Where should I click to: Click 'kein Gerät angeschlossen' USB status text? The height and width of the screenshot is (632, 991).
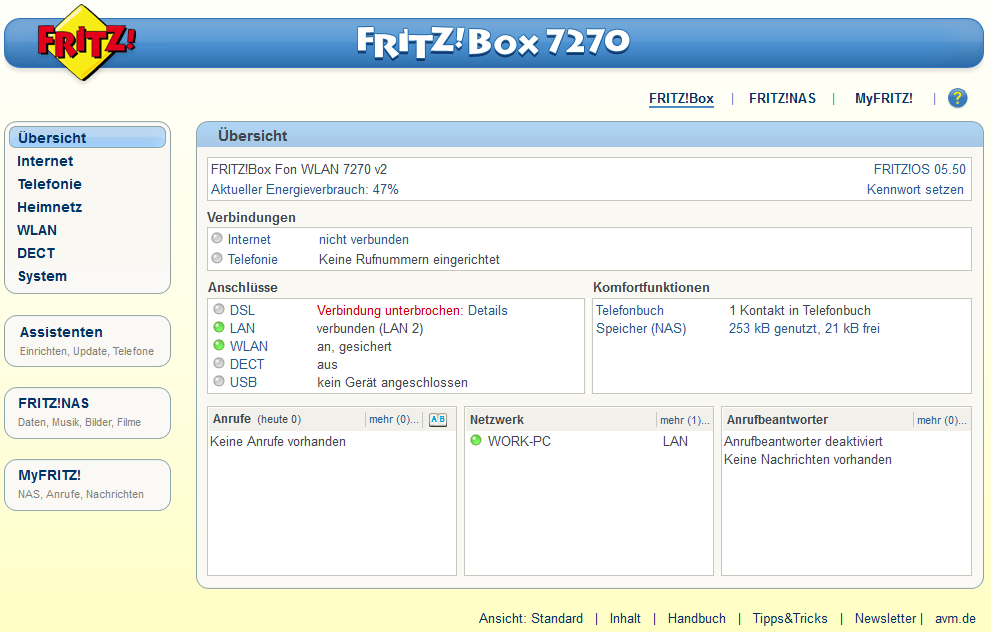pyautogui.click(x=392, y=382)
